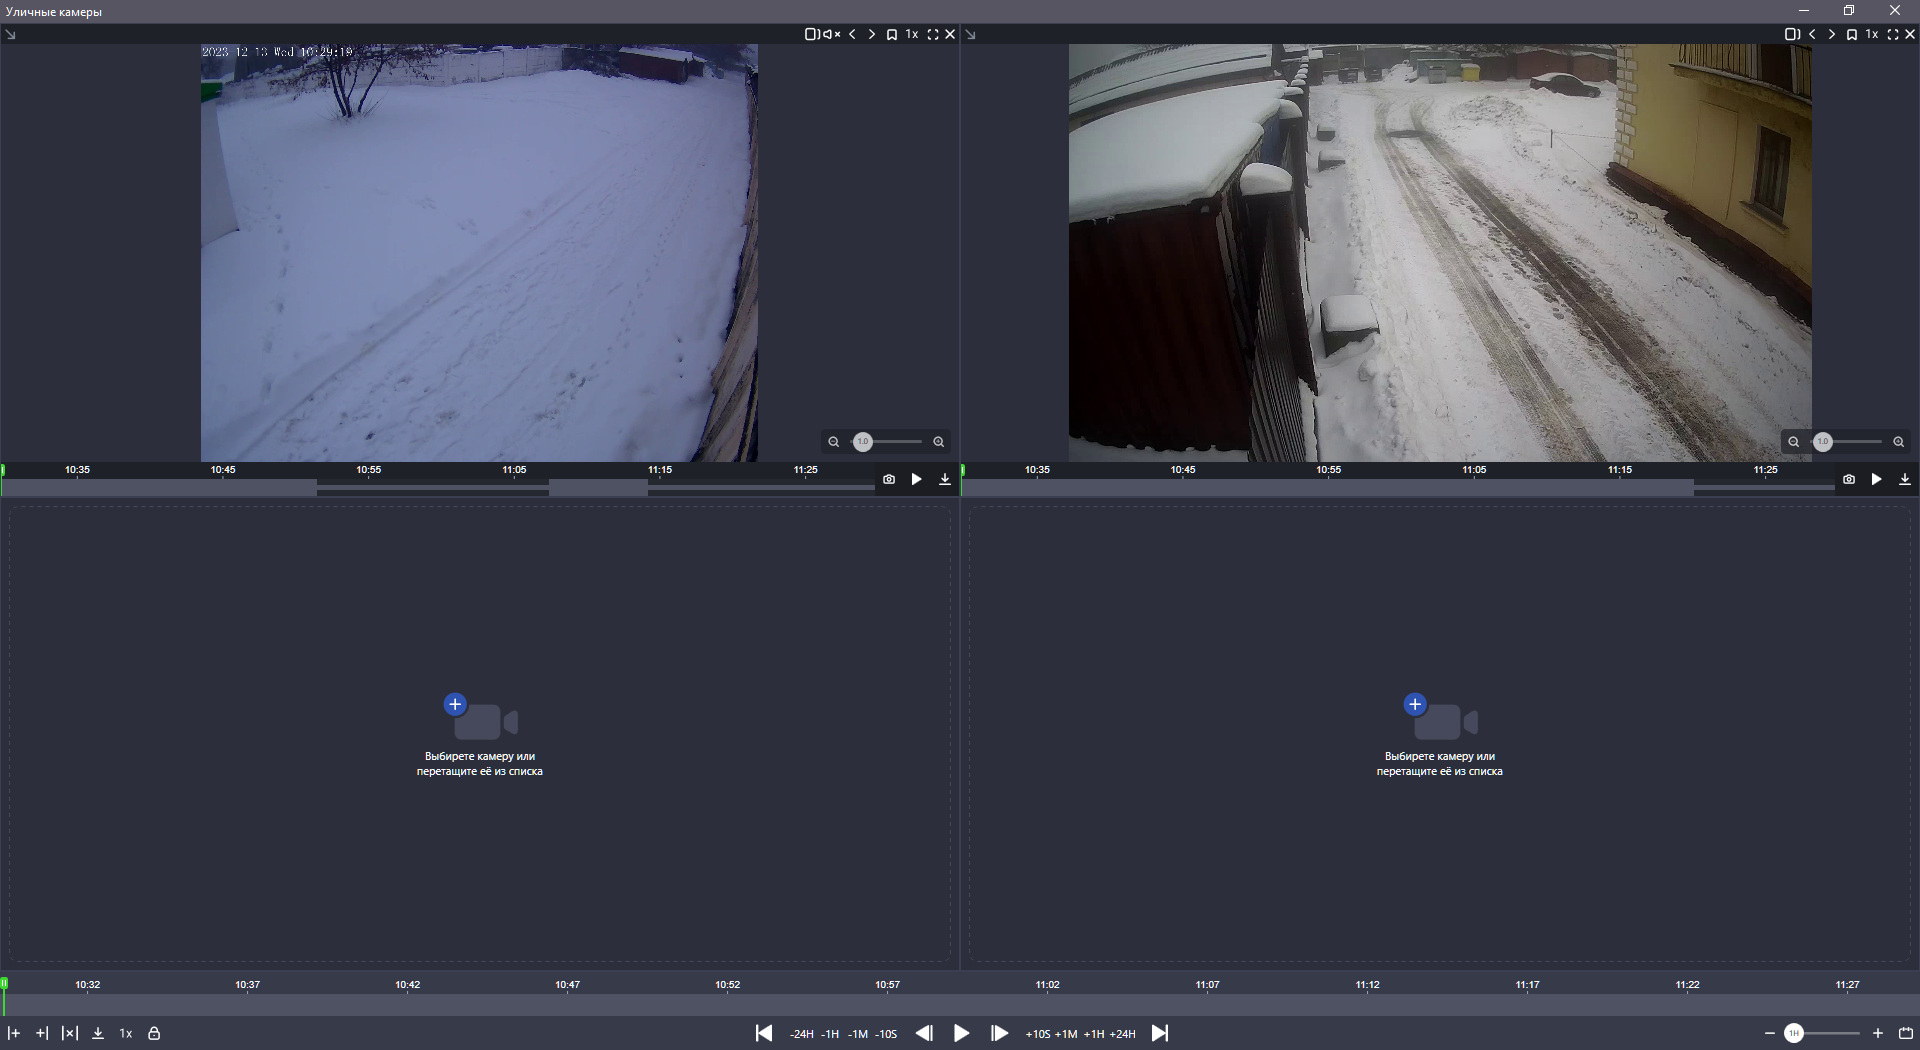Open the left camera's 1x speed selector
Image resolution: width=1920 pixels, height=1050 pixels.
pyautogui.click(x=912, y=34)
